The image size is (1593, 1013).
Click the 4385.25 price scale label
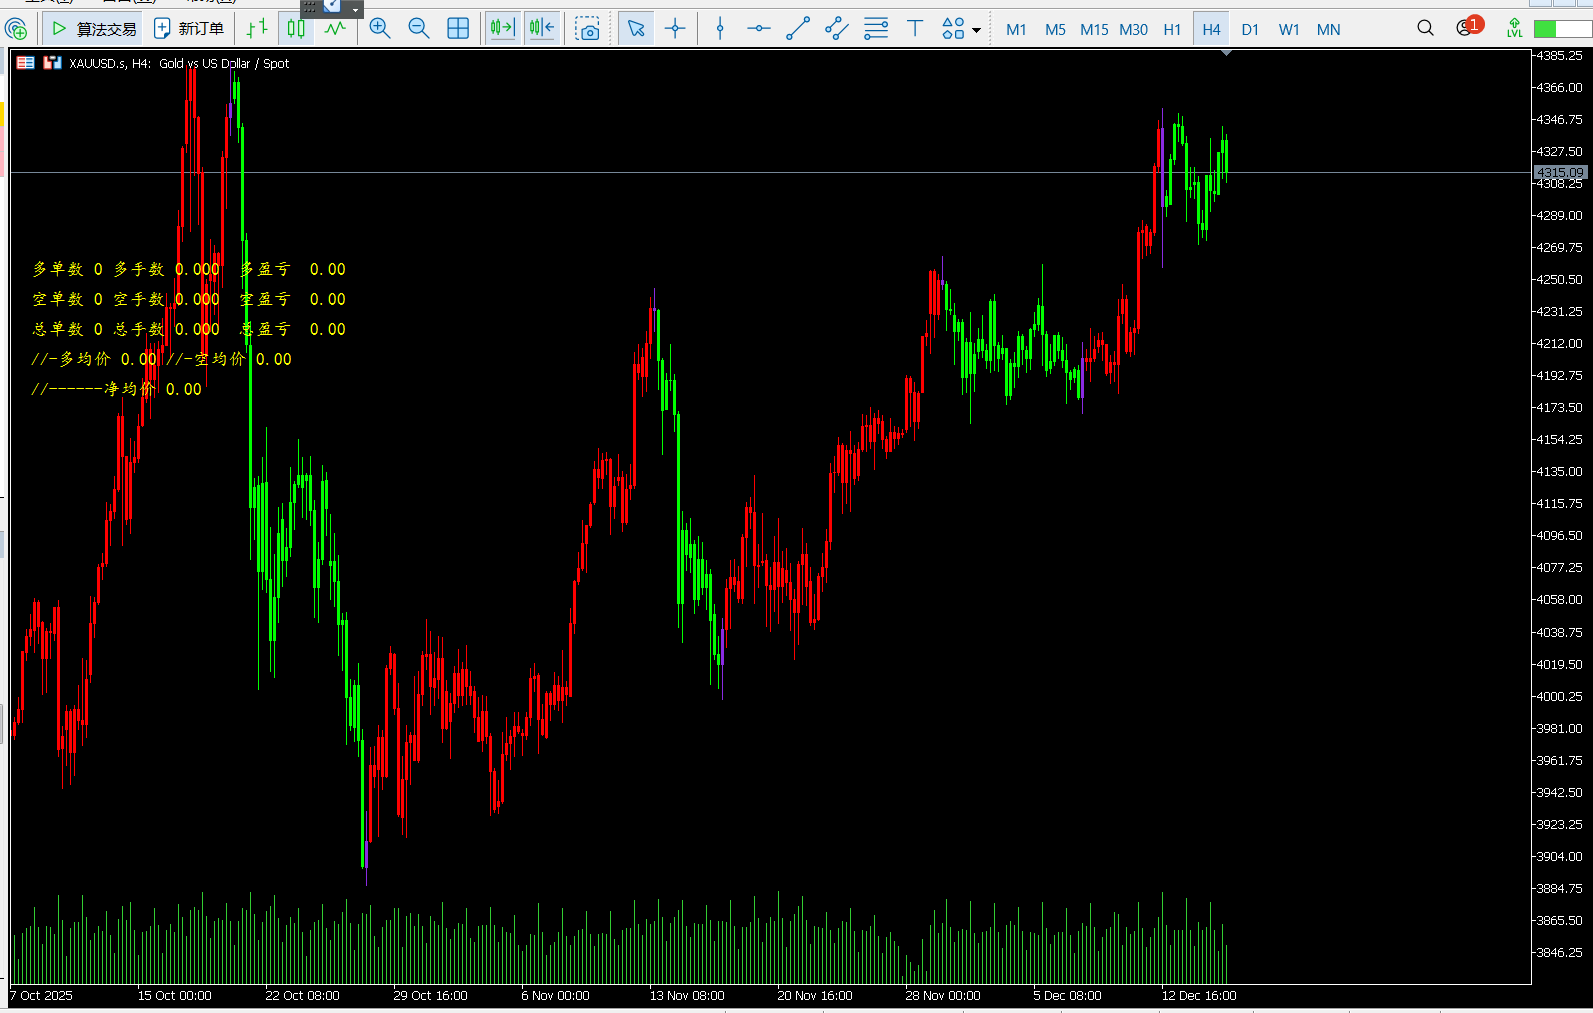pyautogui.click(x=1559, y=55)
